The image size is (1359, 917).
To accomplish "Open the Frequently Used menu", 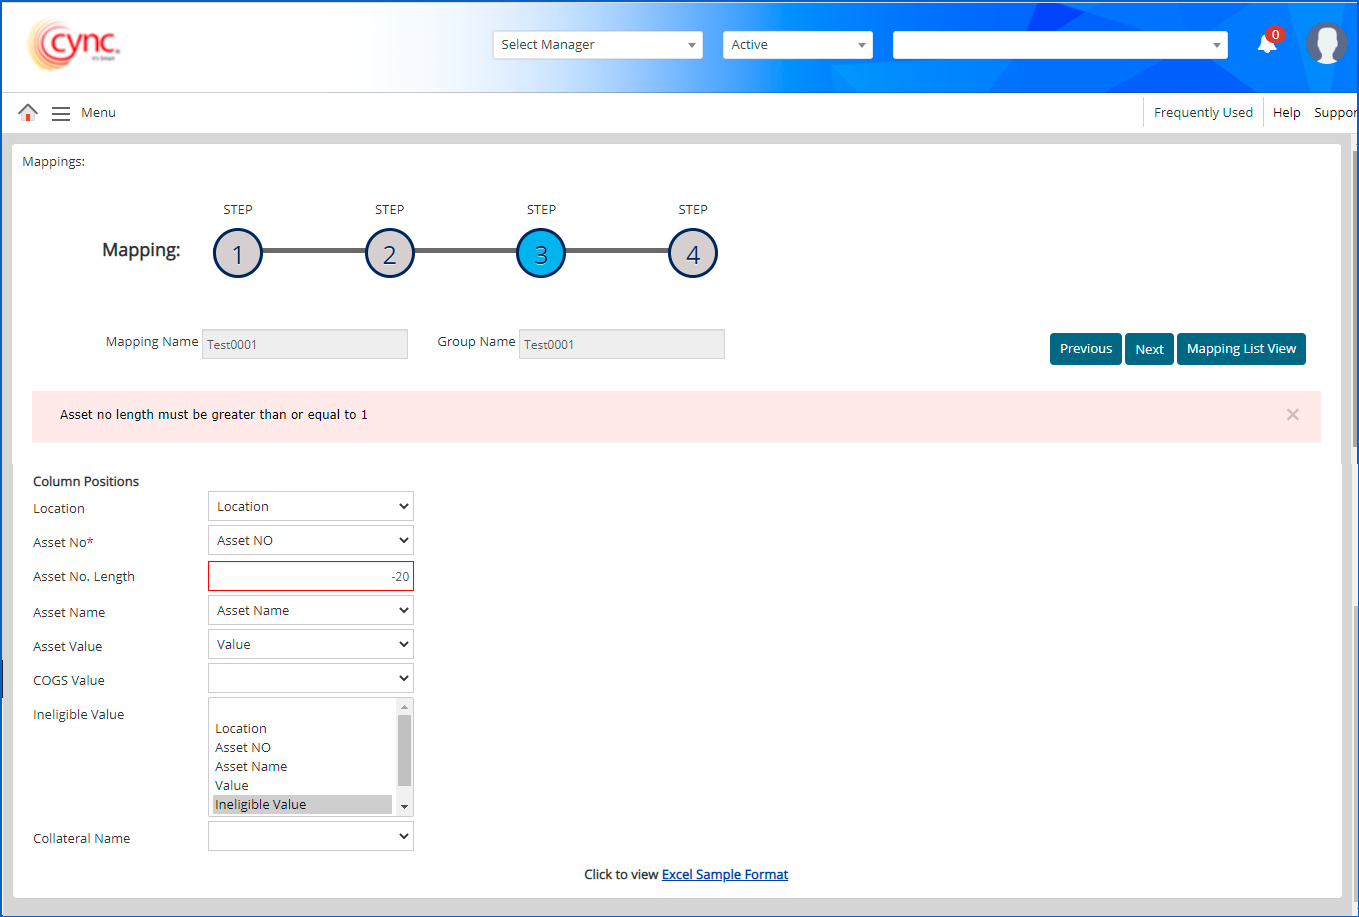I will click(x=1203, y=113).
